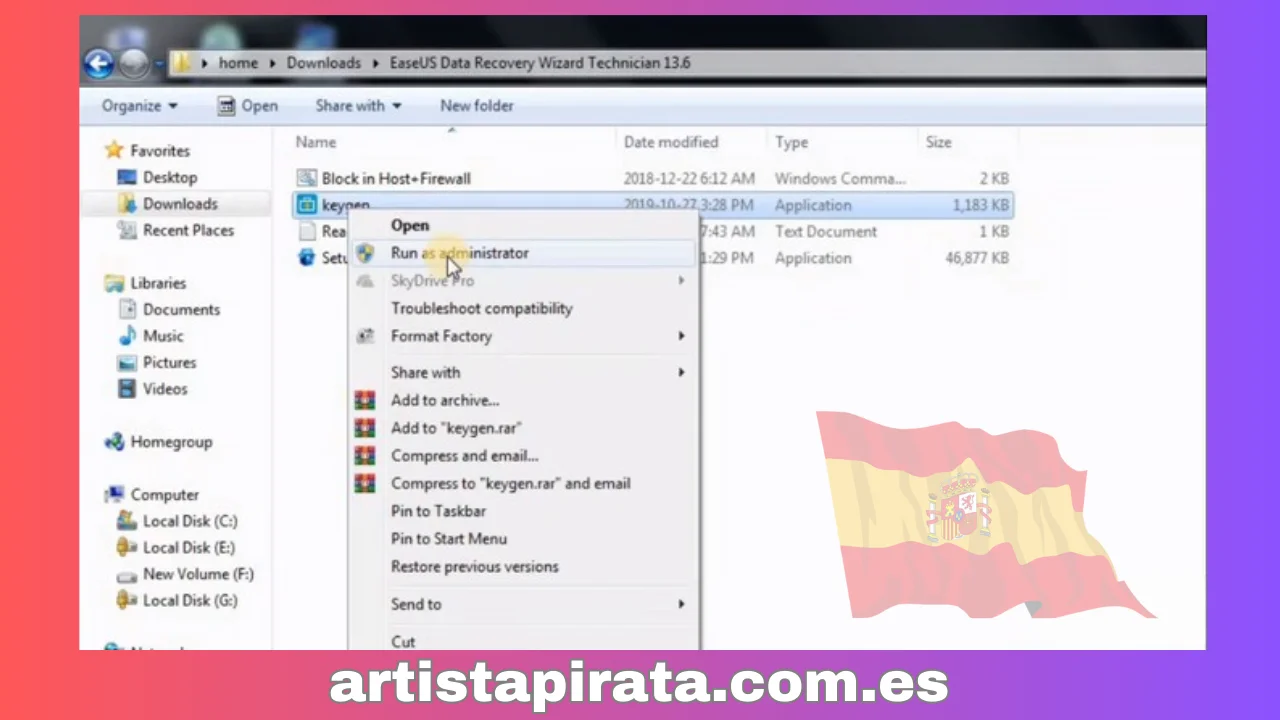Select Compress and email...

click(x=465, y=456)
